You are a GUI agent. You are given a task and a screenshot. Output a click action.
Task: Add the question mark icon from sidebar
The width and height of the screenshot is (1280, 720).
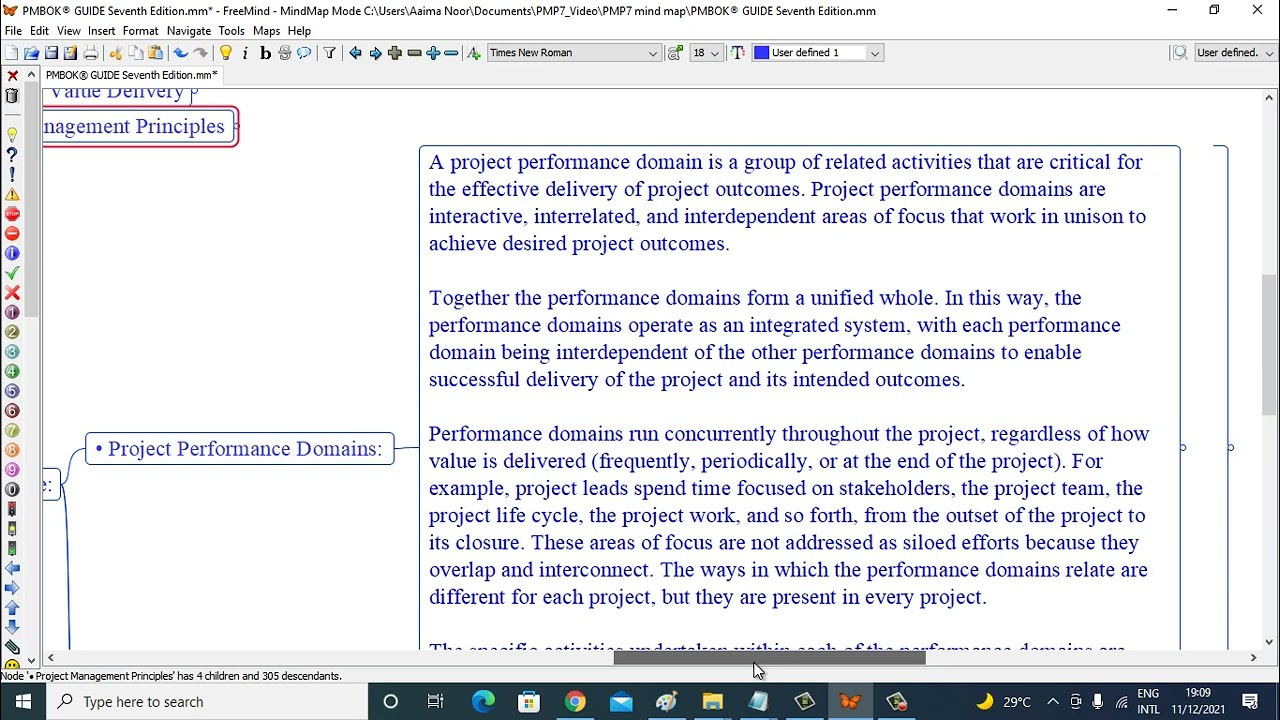point(12,155)
